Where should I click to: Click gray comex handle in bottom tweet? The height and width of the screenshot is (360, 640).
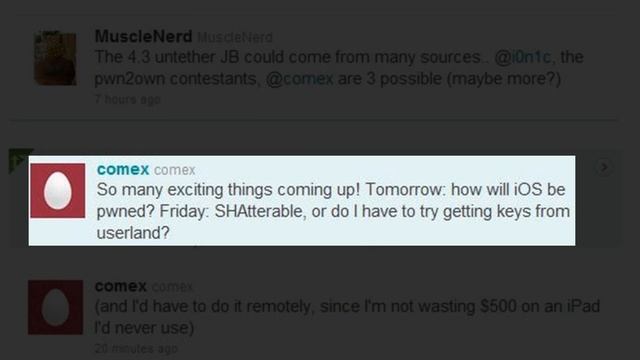tap(172, 287)
